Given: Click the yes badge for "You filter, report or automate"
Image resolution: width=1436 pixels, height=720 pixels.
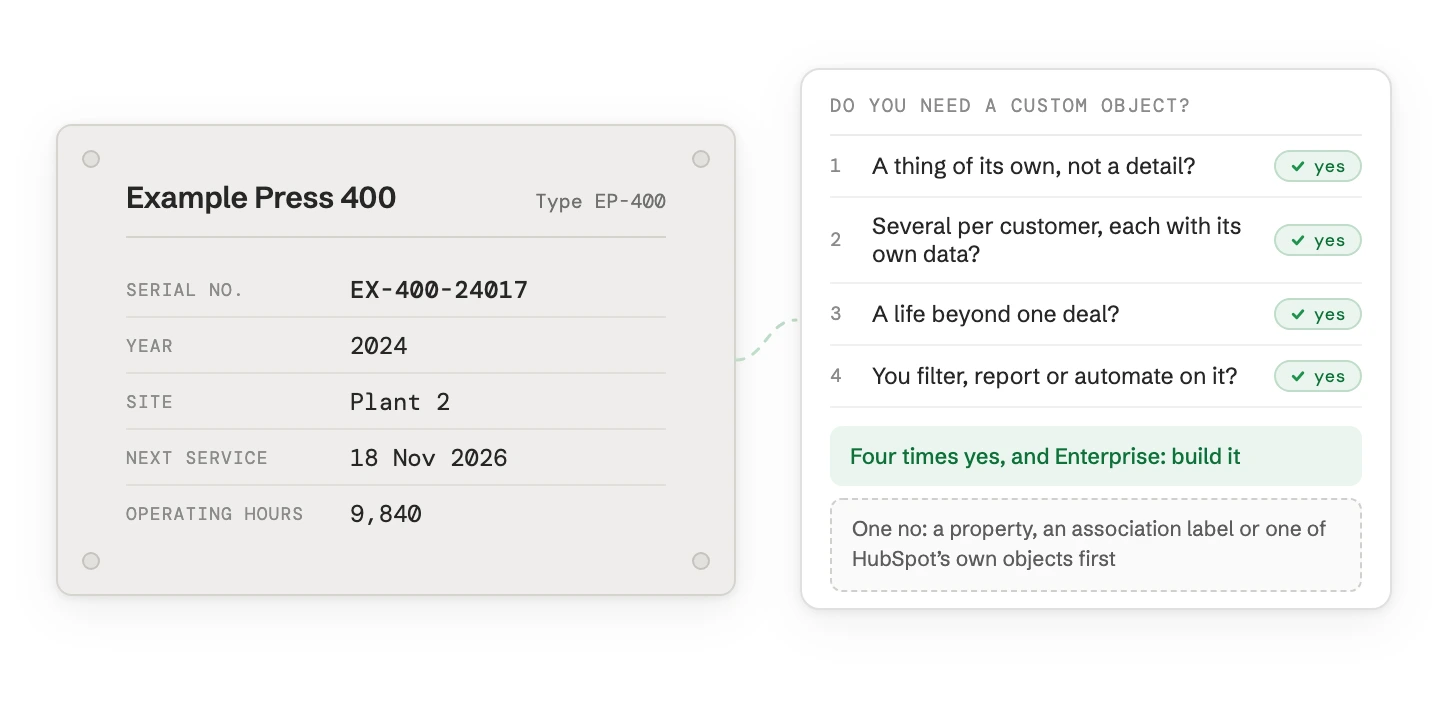Looking at the screenshot, I should pos(1318,376).
